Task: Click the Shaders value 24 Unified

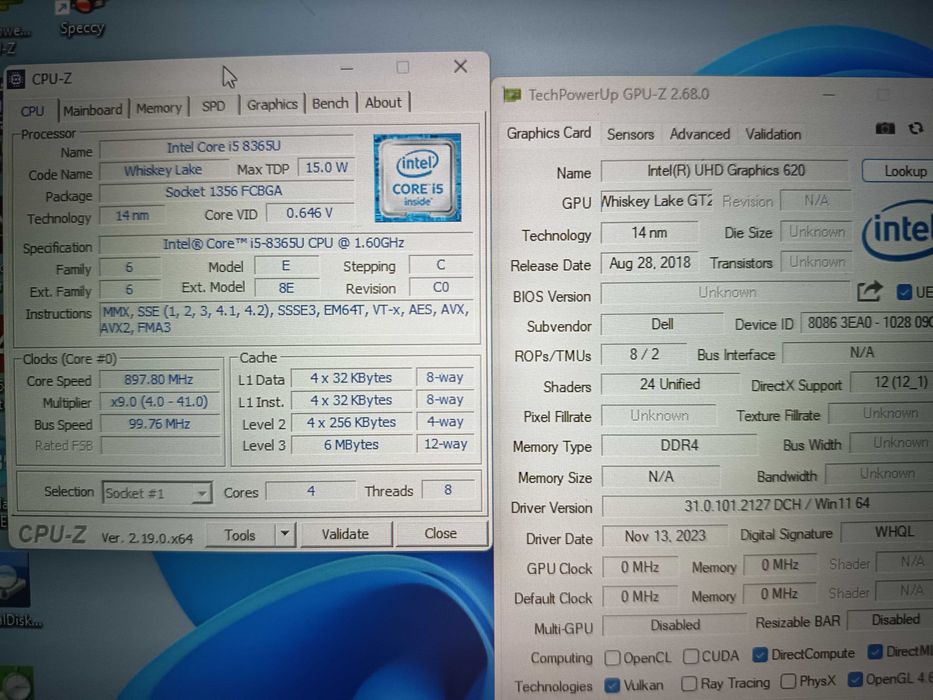Action: tap(669, 385)
